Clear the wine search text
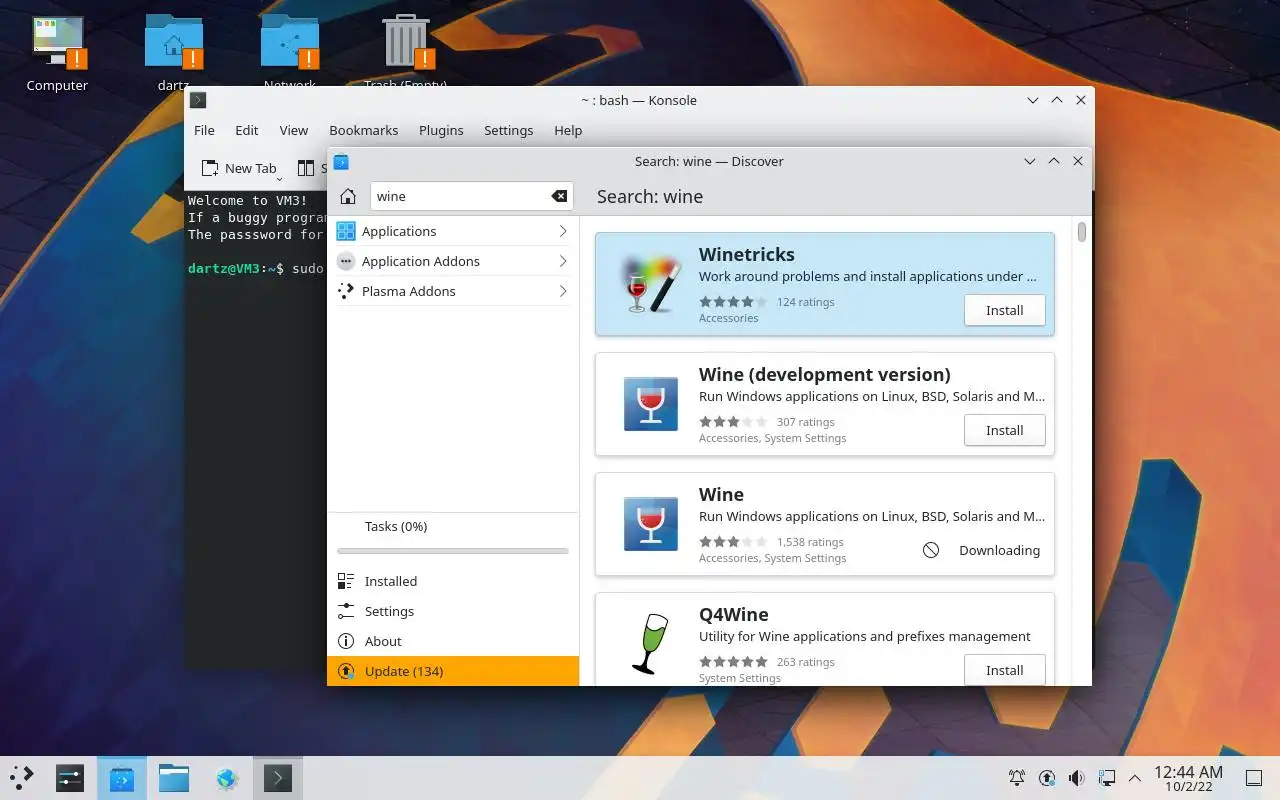 [x=559, y=196]
